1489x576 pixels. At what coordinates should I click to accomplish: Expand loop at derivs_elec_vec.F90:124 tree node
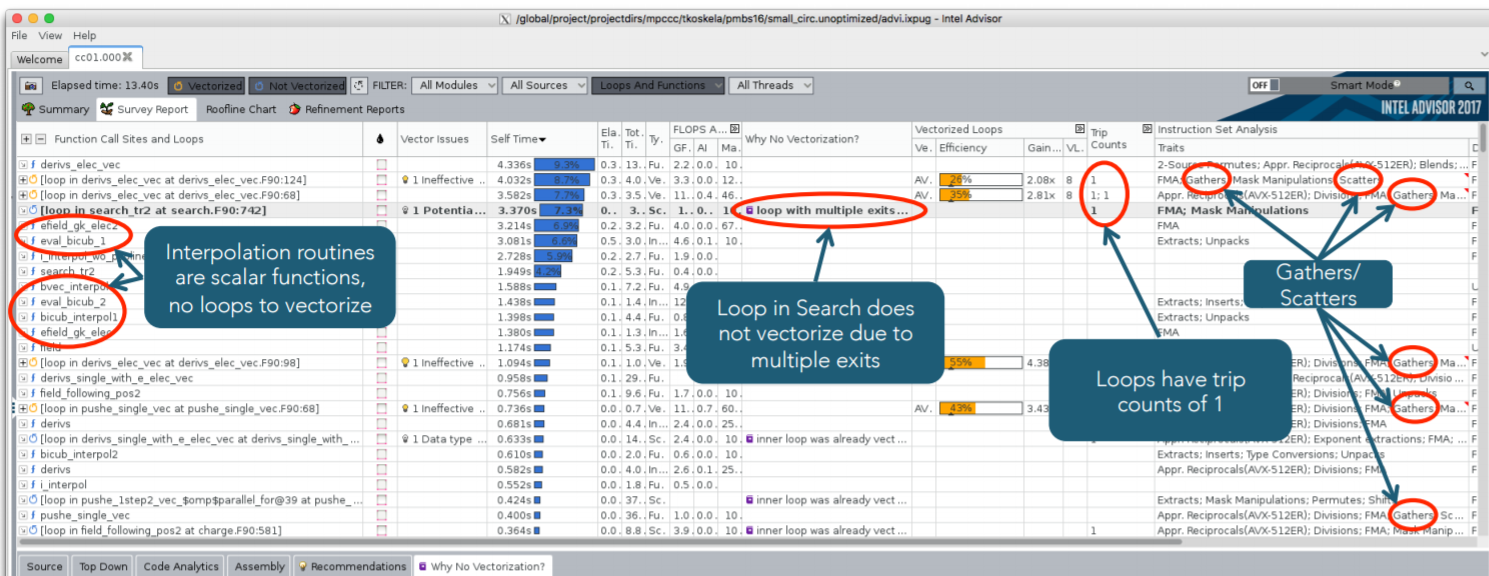[x=22, y=180]
